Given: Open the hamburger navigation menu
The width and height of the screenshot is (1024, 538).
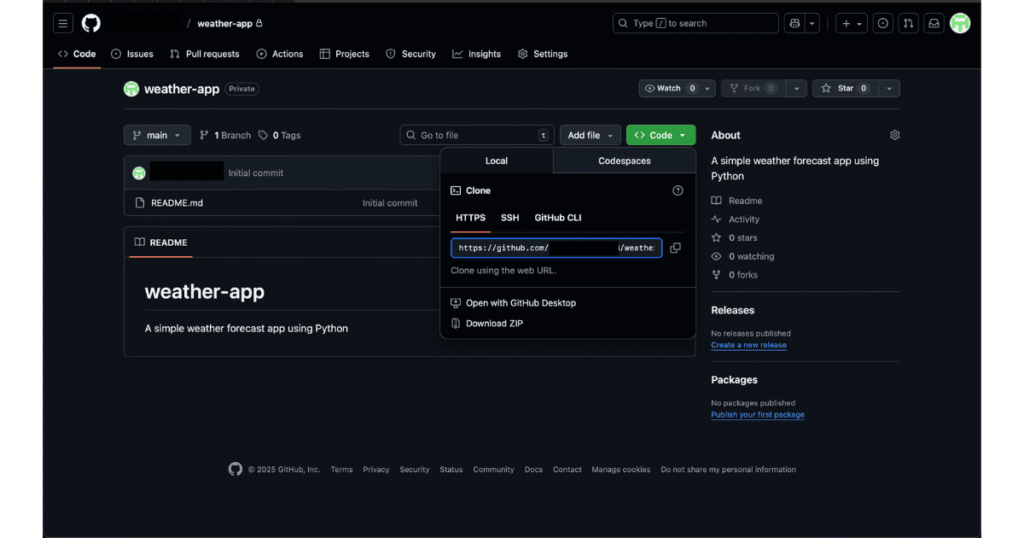Looking at the screenshot, I should (x=63, y=23).
